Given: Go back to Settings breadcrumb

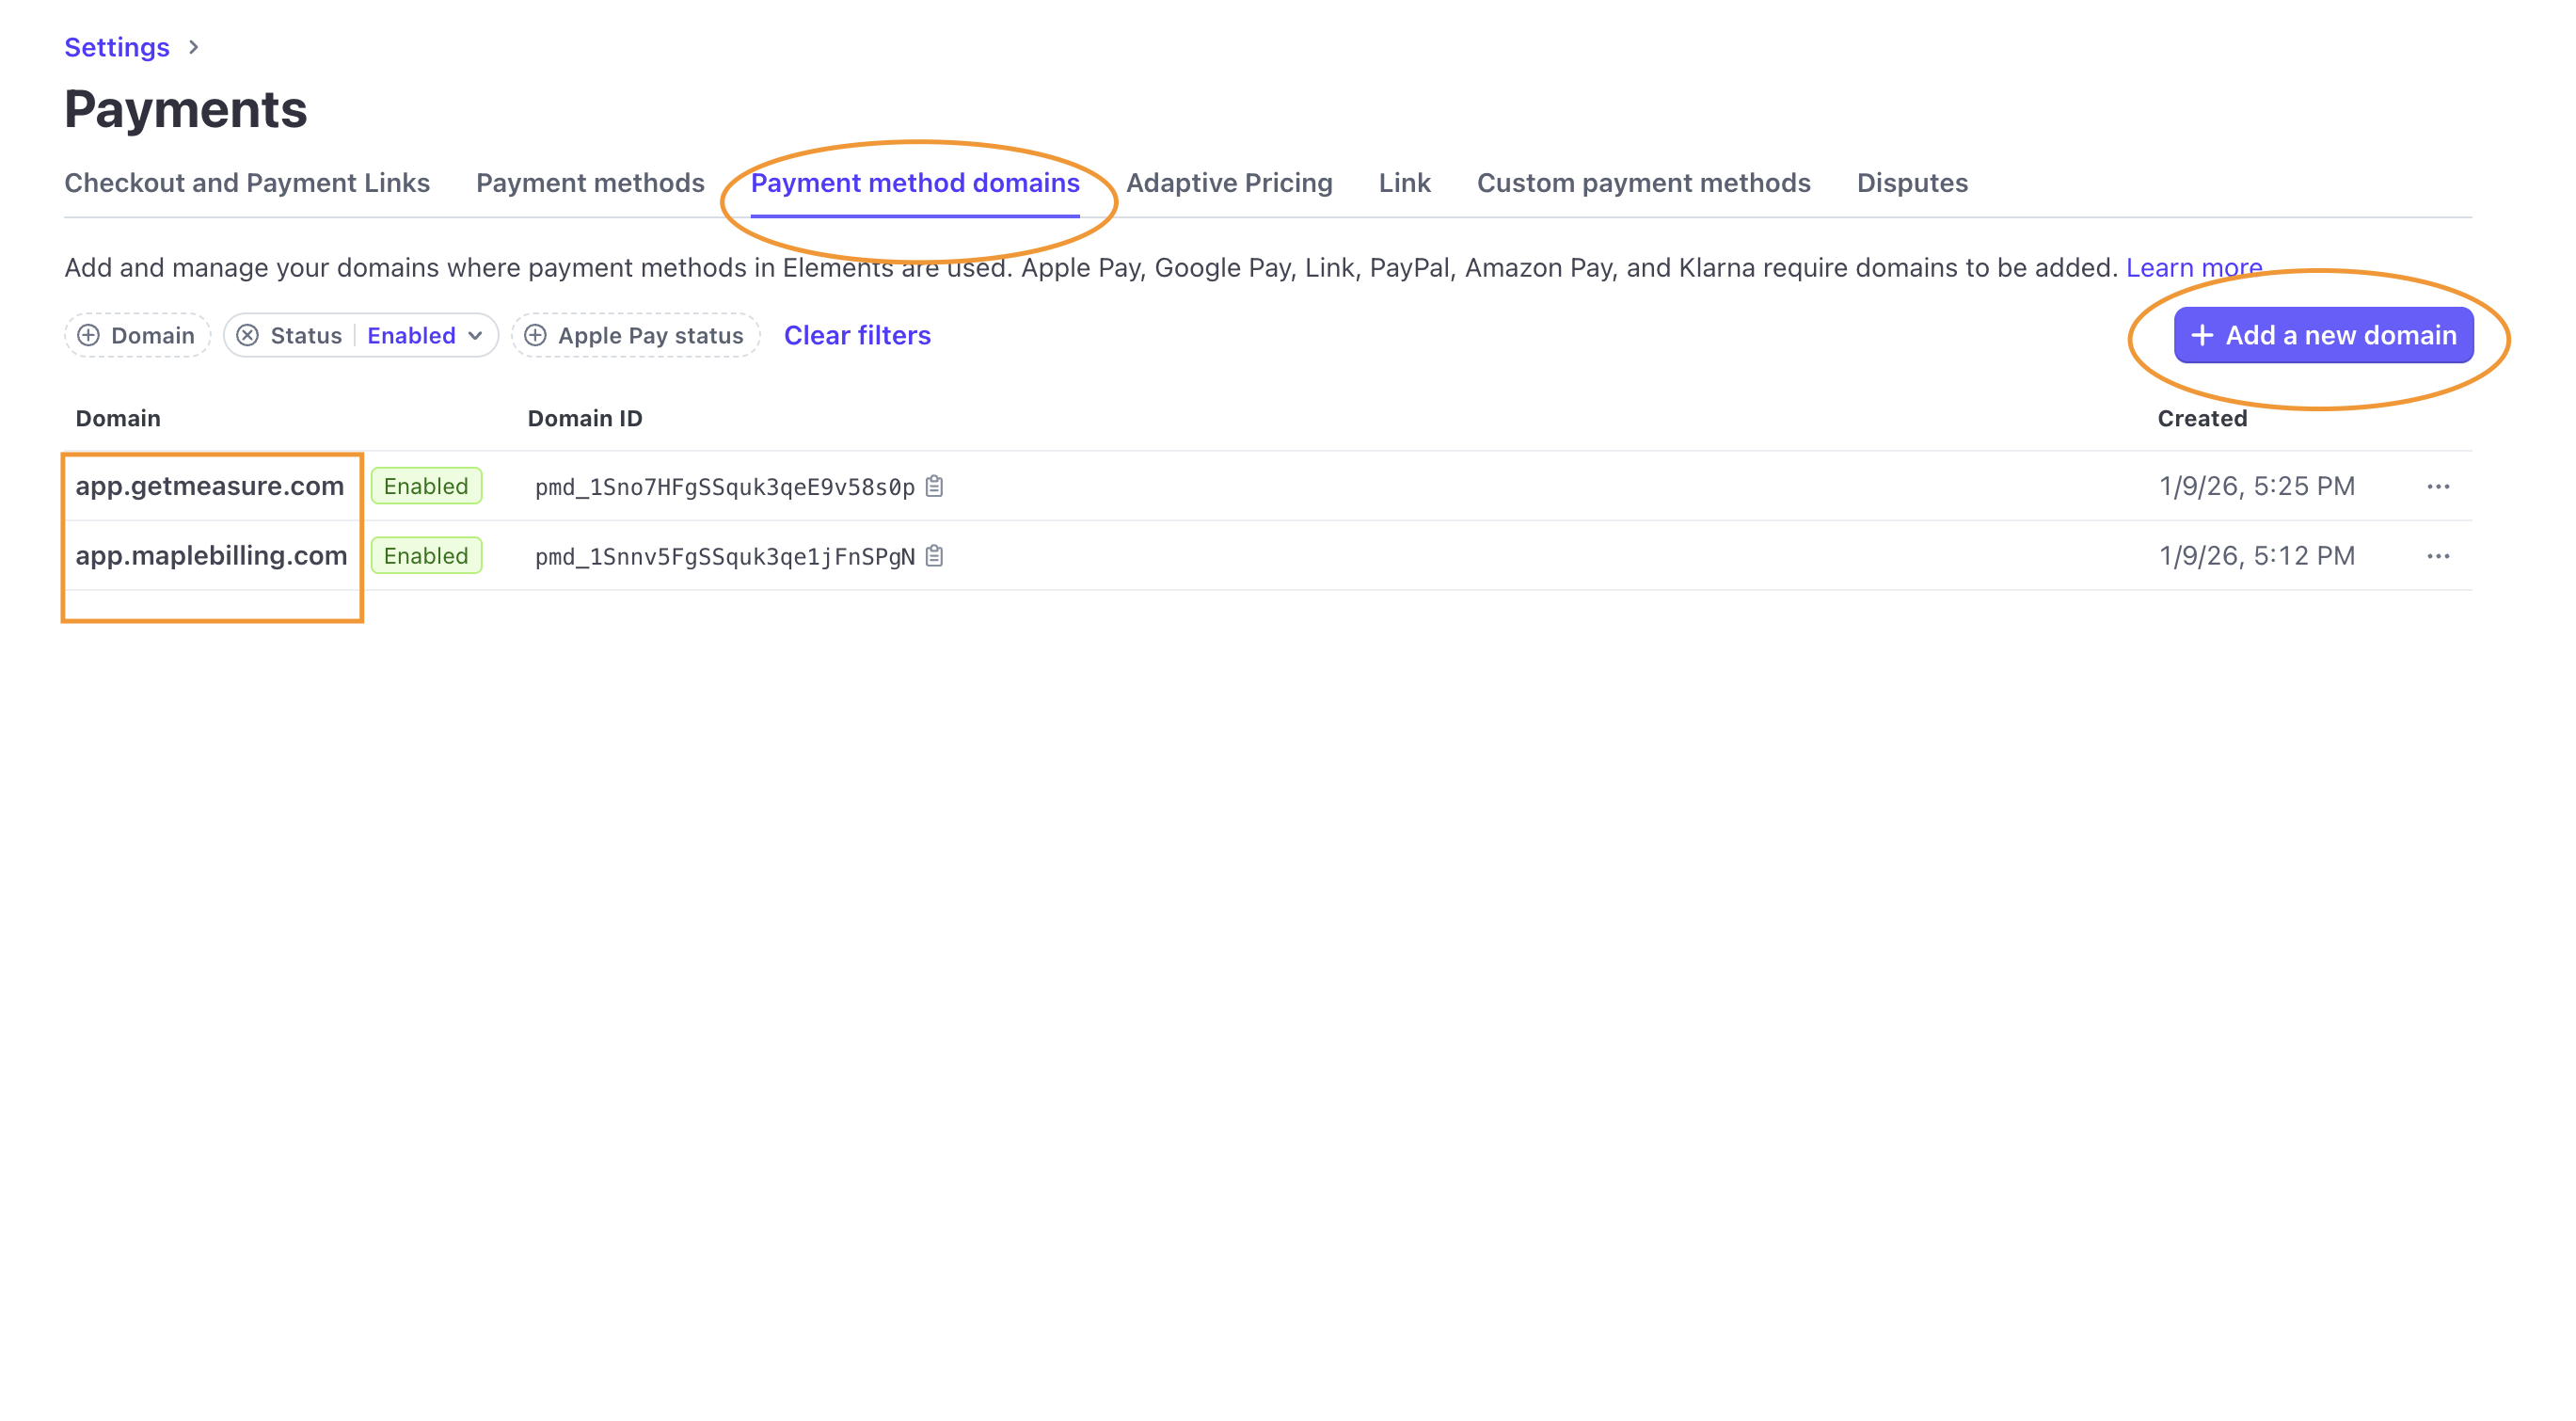Looking at the screenshot, I should point(117,47).
